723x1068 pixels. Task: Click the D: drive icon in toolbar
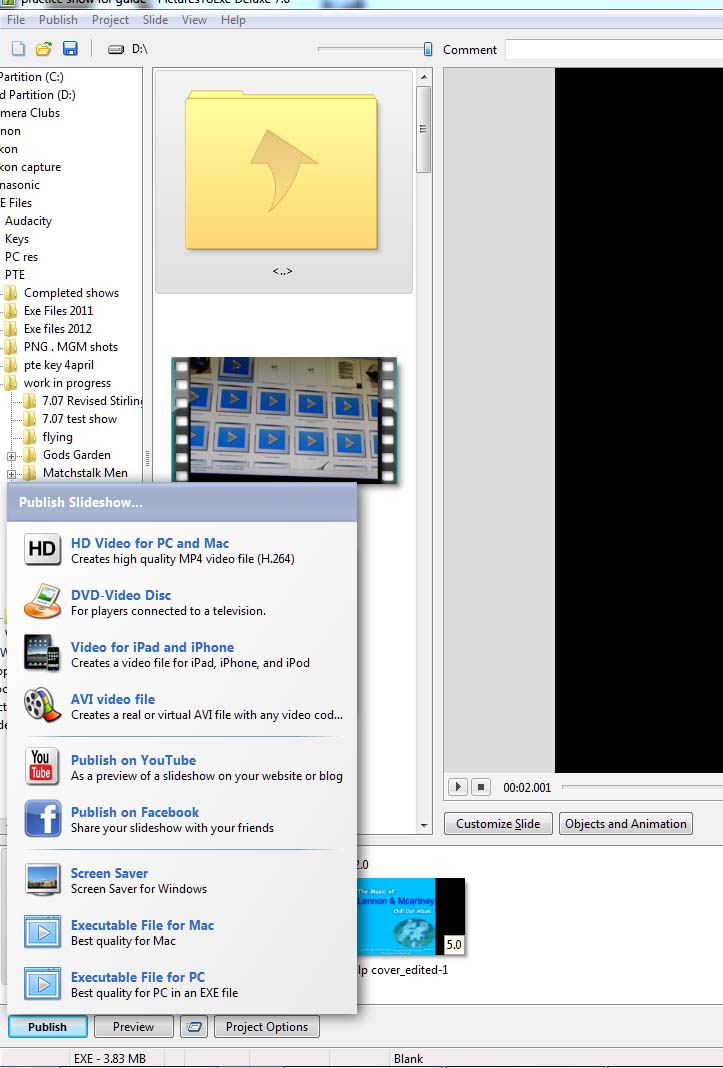116,49
